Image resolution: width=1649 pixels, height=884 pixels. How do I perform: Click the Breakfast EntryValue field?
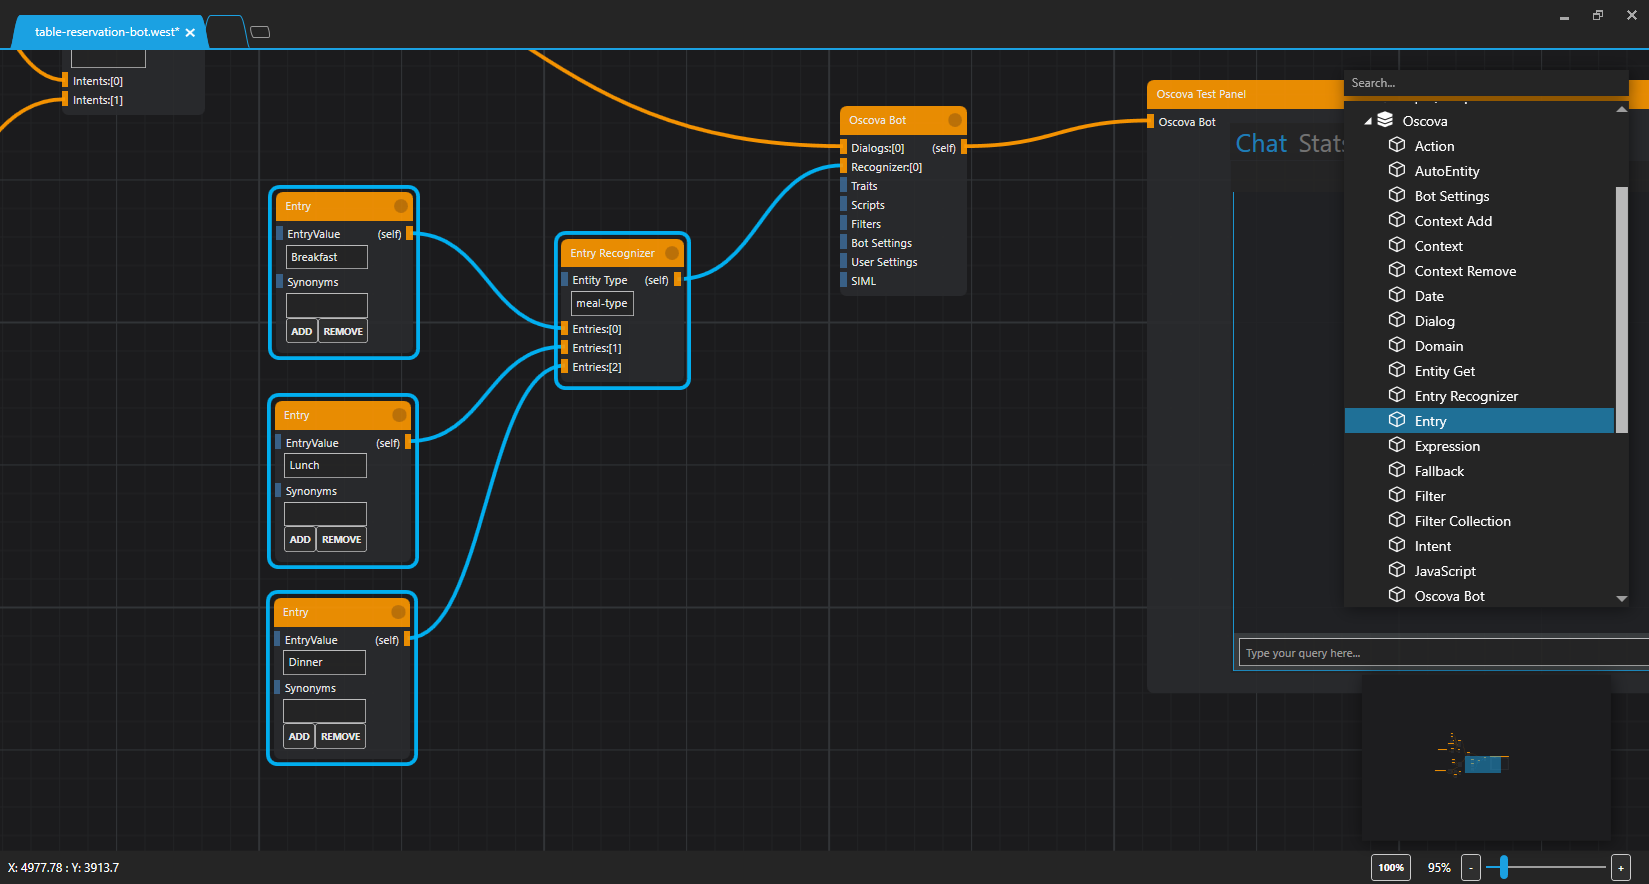[x=327, y=257]
